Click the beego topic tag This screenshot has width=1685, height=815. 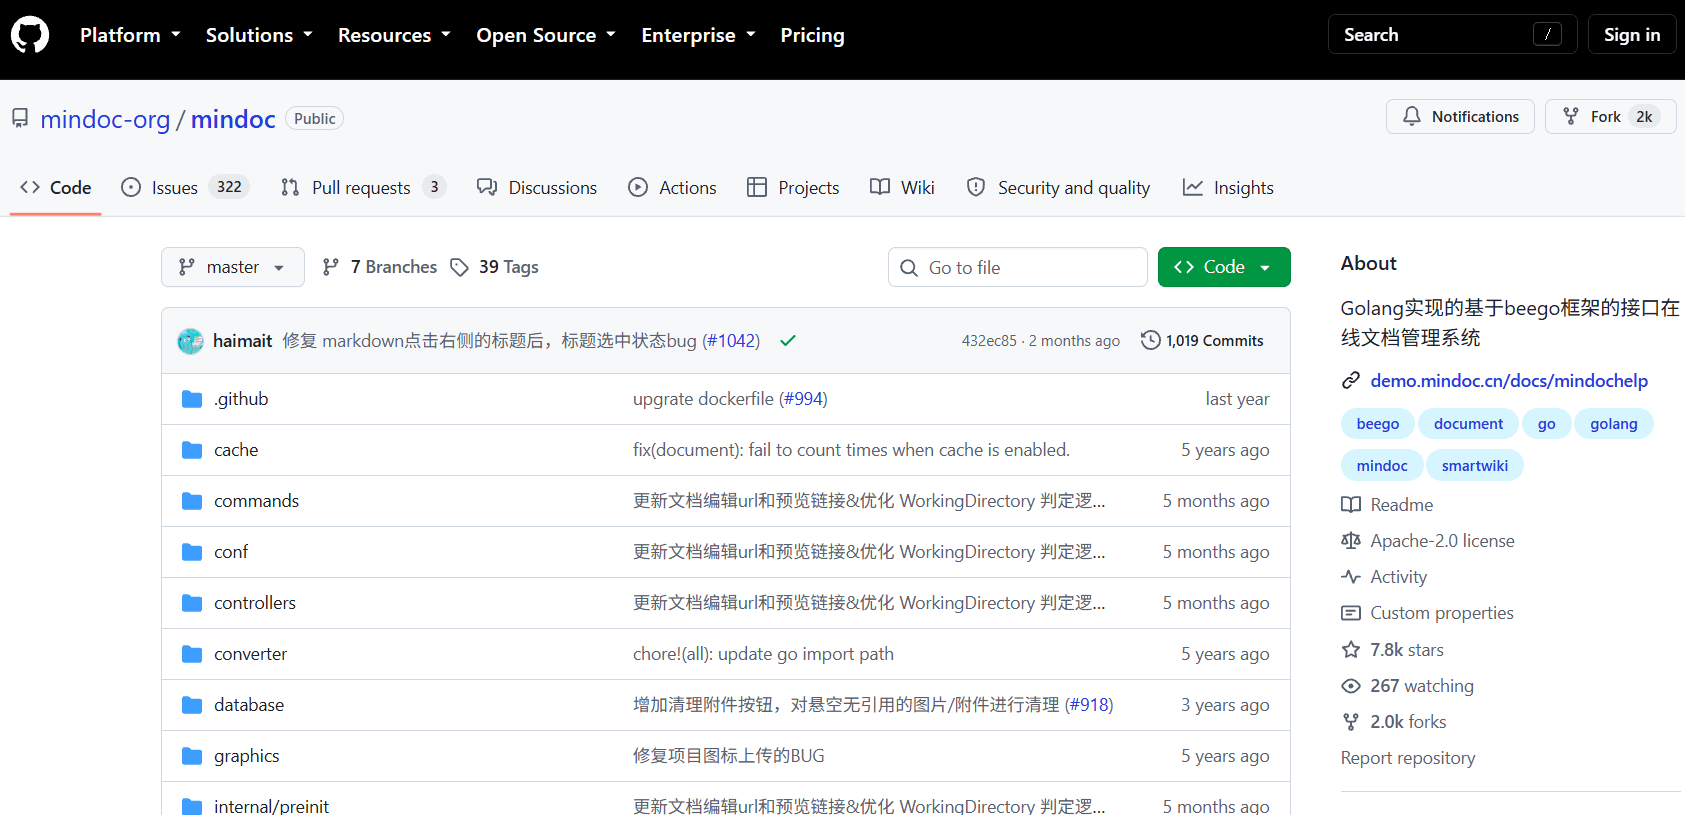click(1378, 424)
